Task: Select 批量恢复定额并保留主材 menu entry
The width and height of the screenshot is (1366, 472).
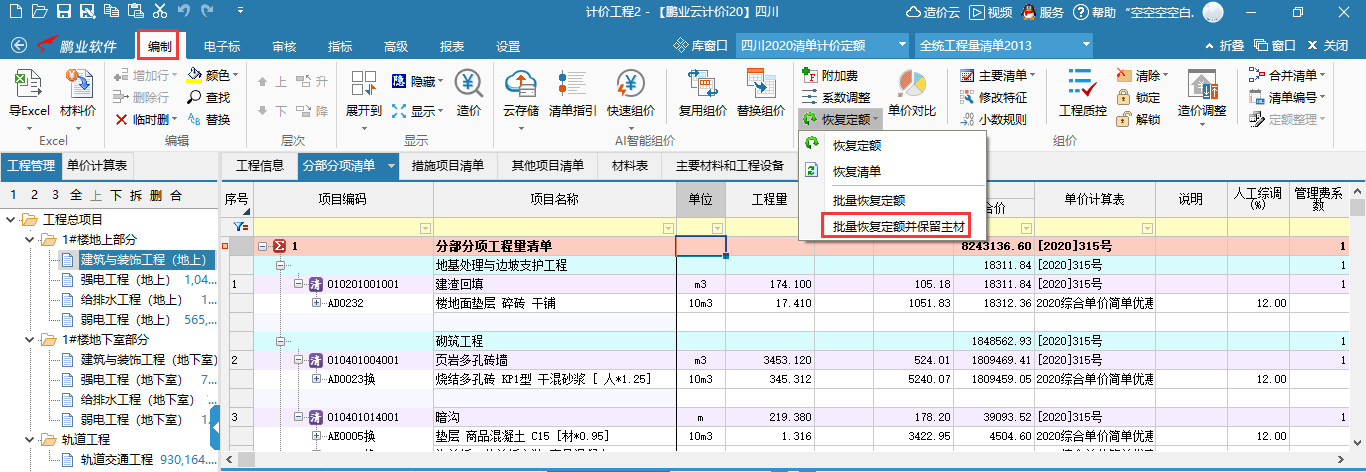Action: [x=904, y=227]
